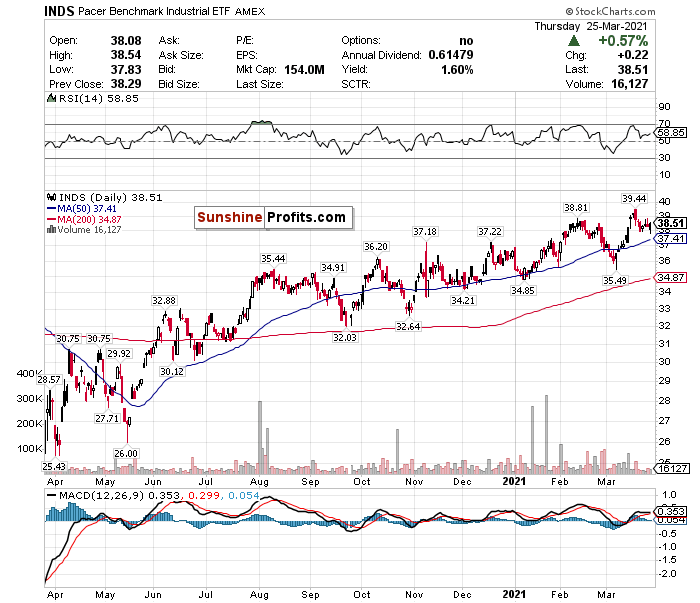Click the INDS (Daily) candlestick legend icon
The width and height of the screenshot is (700, 603).
[51, 197]
